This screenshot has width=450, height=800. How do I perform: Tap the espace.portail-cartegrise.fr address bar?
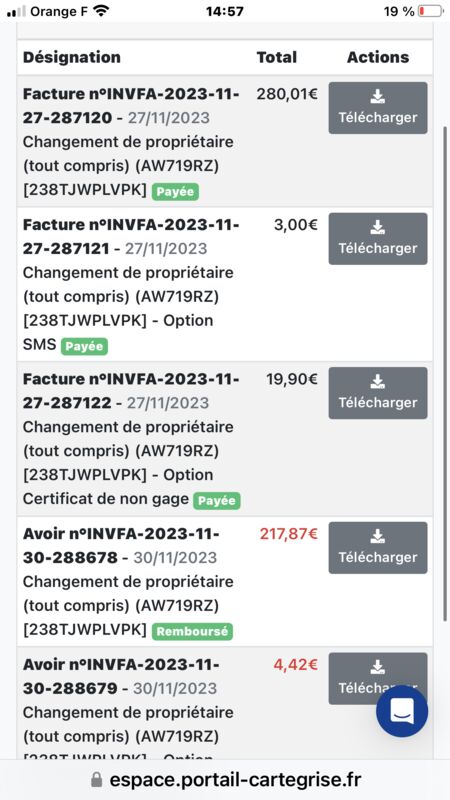pyautogui.click(x=225, y=780)
